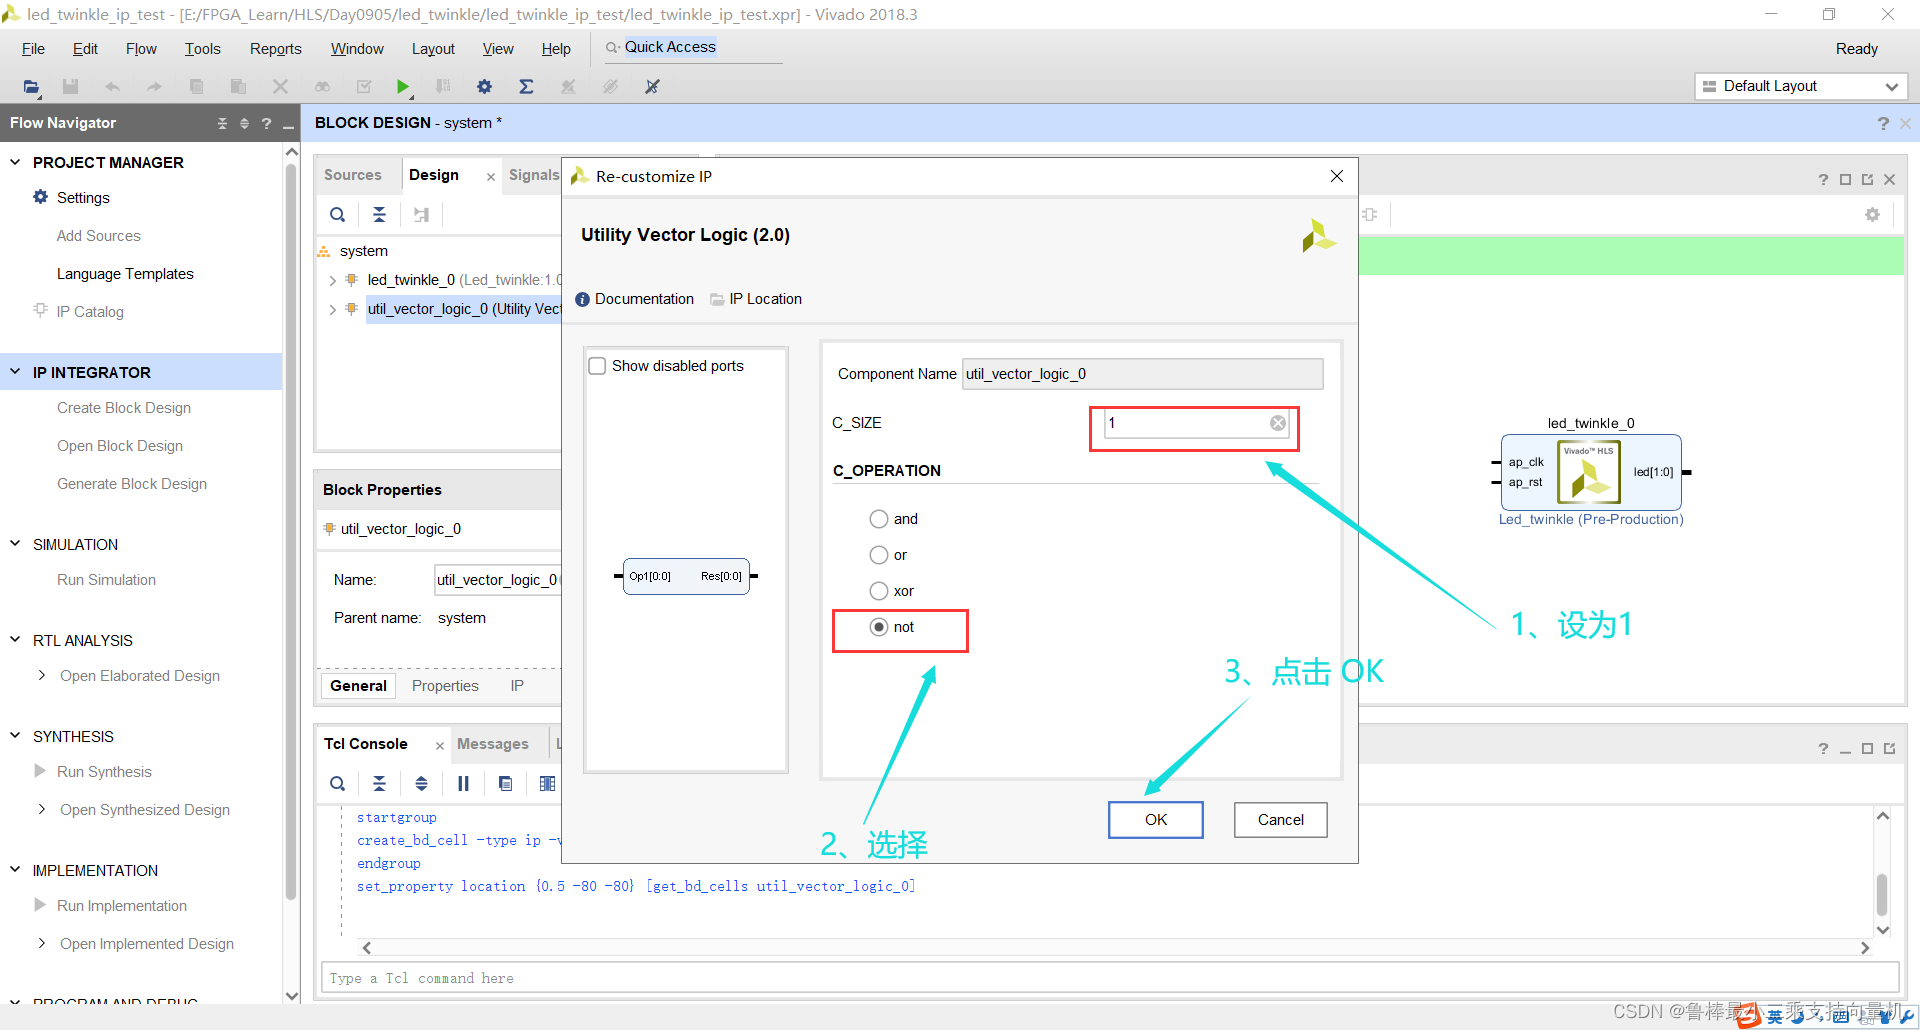
Task: Click collapse-all icon in Tcl Console
Action: coord(379,784)
